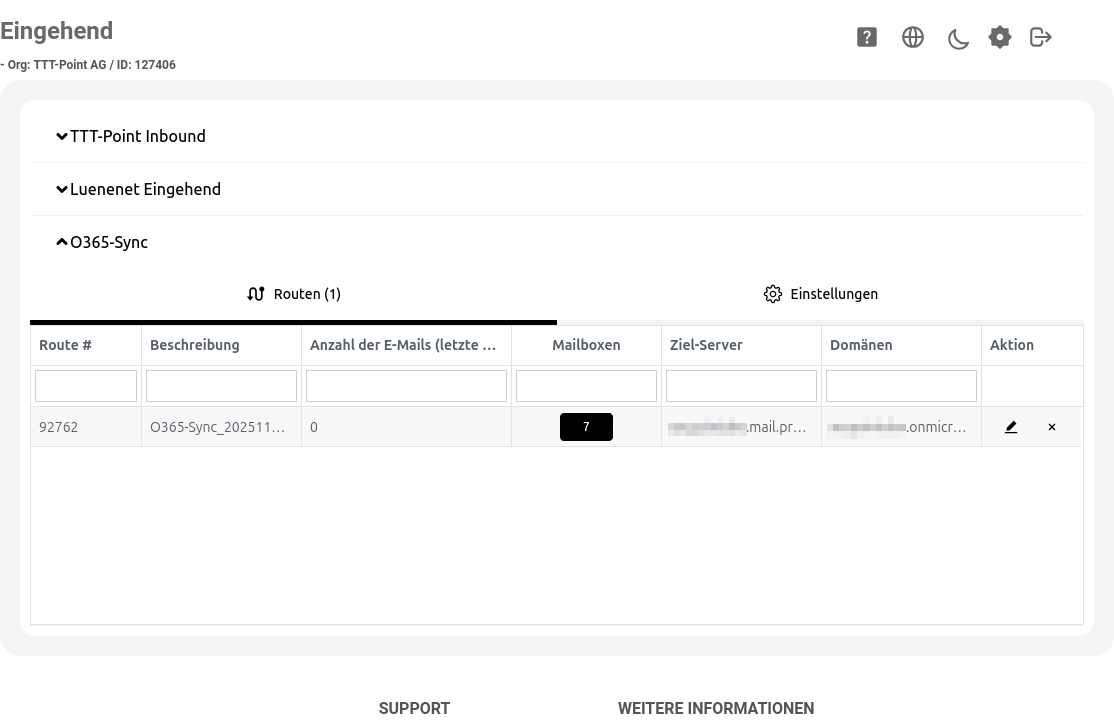Focus the Beschreibung filter input
Image resolution: width=1114 pixels, height=726 pixels.
[x=221, y=386]
